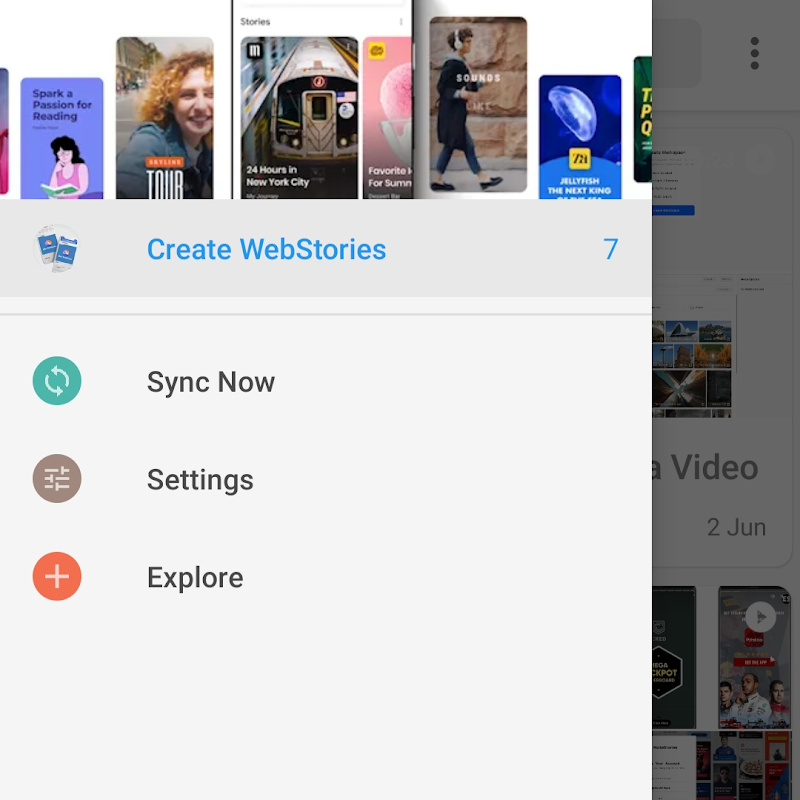Click the Video title on the background card

(714, 467)
